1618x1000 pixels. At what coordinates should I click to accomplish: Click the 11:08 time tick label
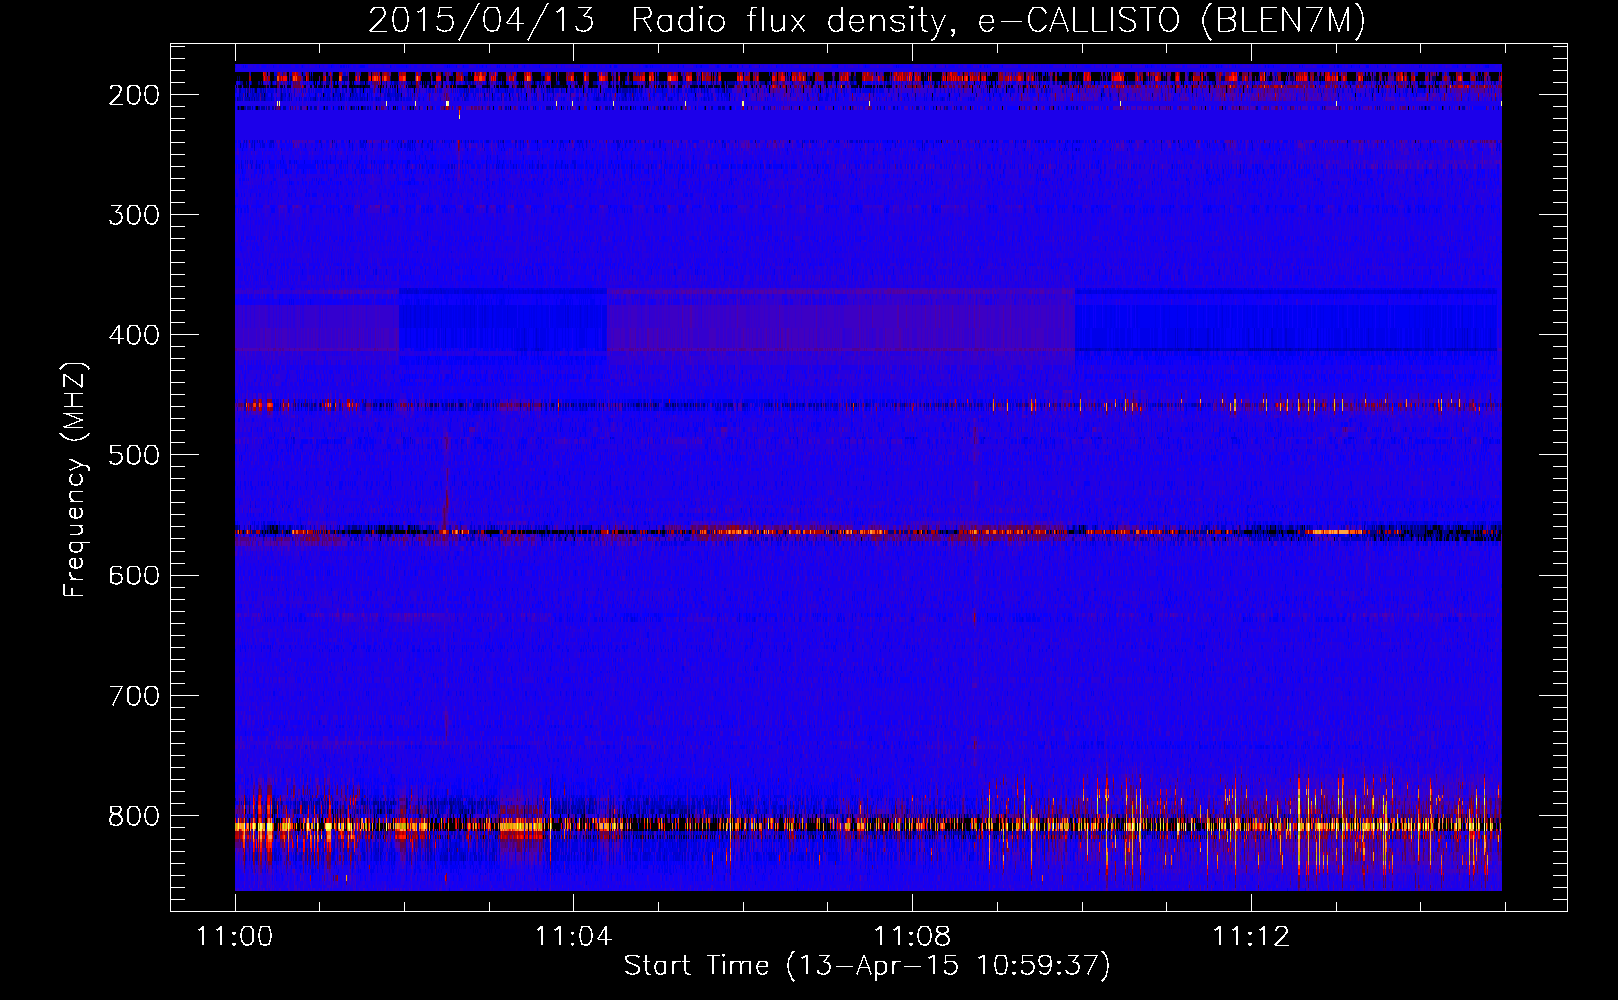912,937
